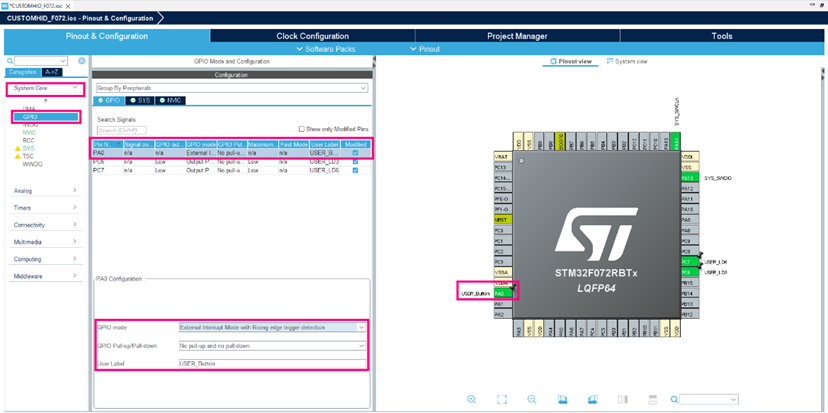
Task: Click the System view icon
Action: click(610, 61)
